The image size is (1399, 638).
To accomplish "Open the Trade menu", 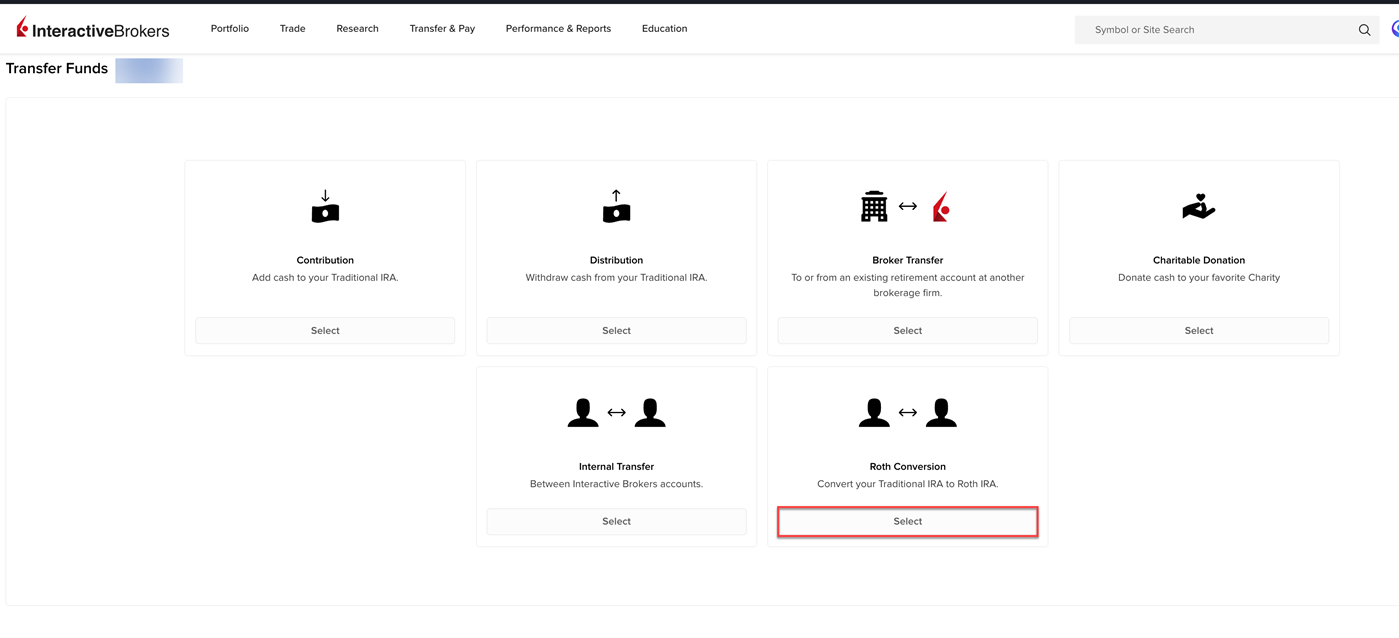I will click(293, 29).
